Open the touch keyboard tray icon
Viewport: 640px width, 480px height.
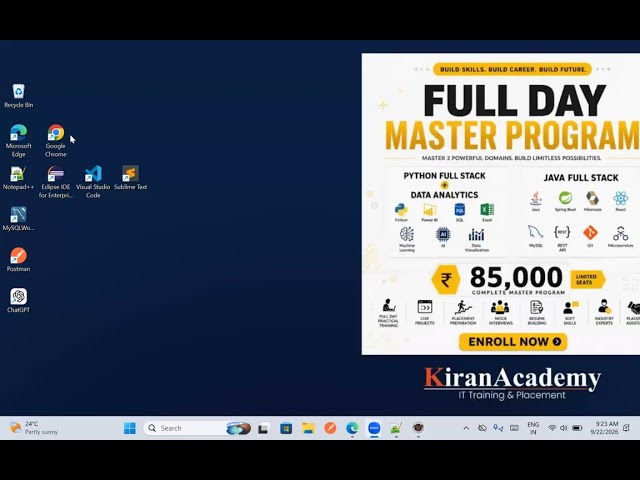point(514,428)
